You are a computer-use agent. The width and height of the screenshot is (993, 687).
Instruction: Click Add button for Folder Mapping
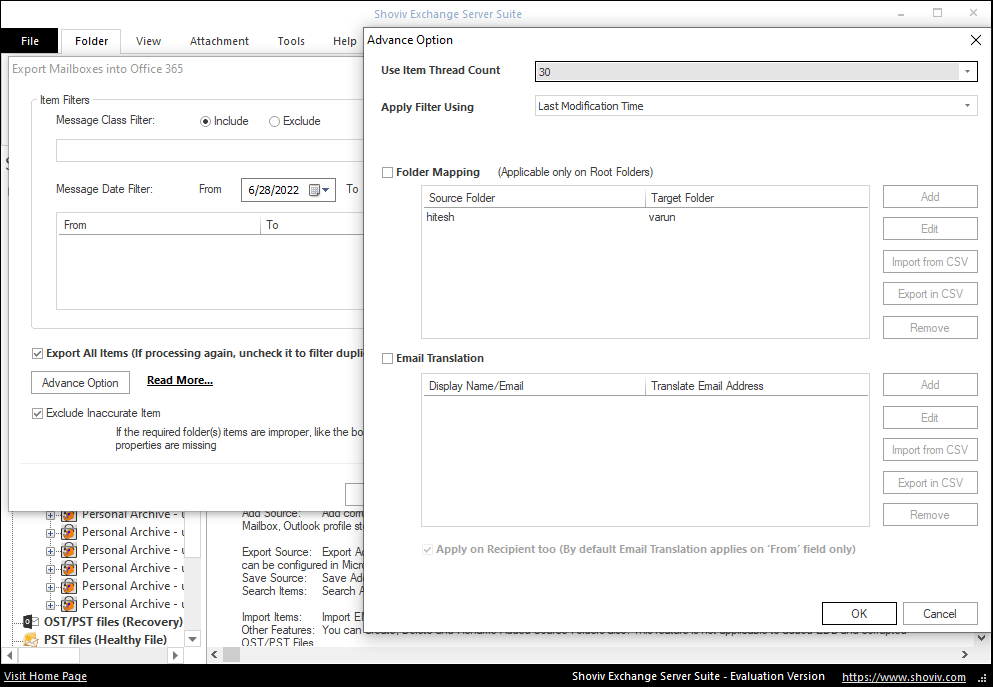[x=930, y=197]
